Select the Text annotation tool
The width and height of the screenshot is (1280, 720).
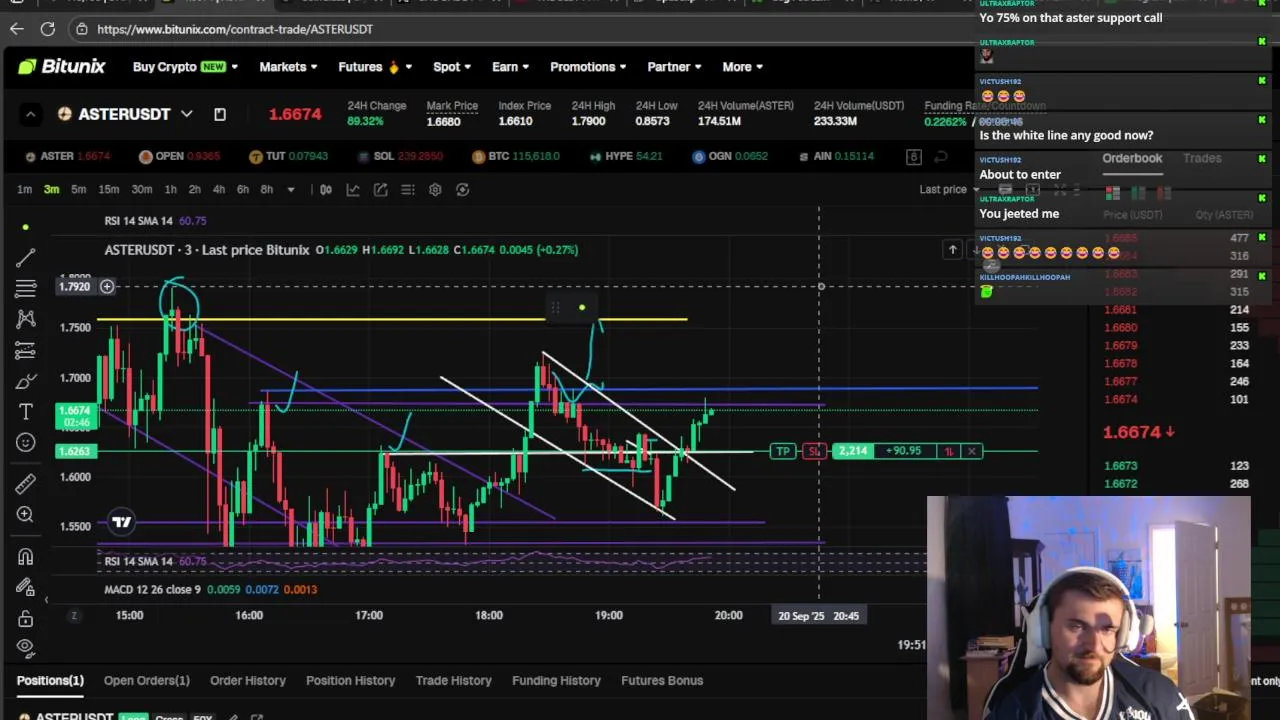26,412
